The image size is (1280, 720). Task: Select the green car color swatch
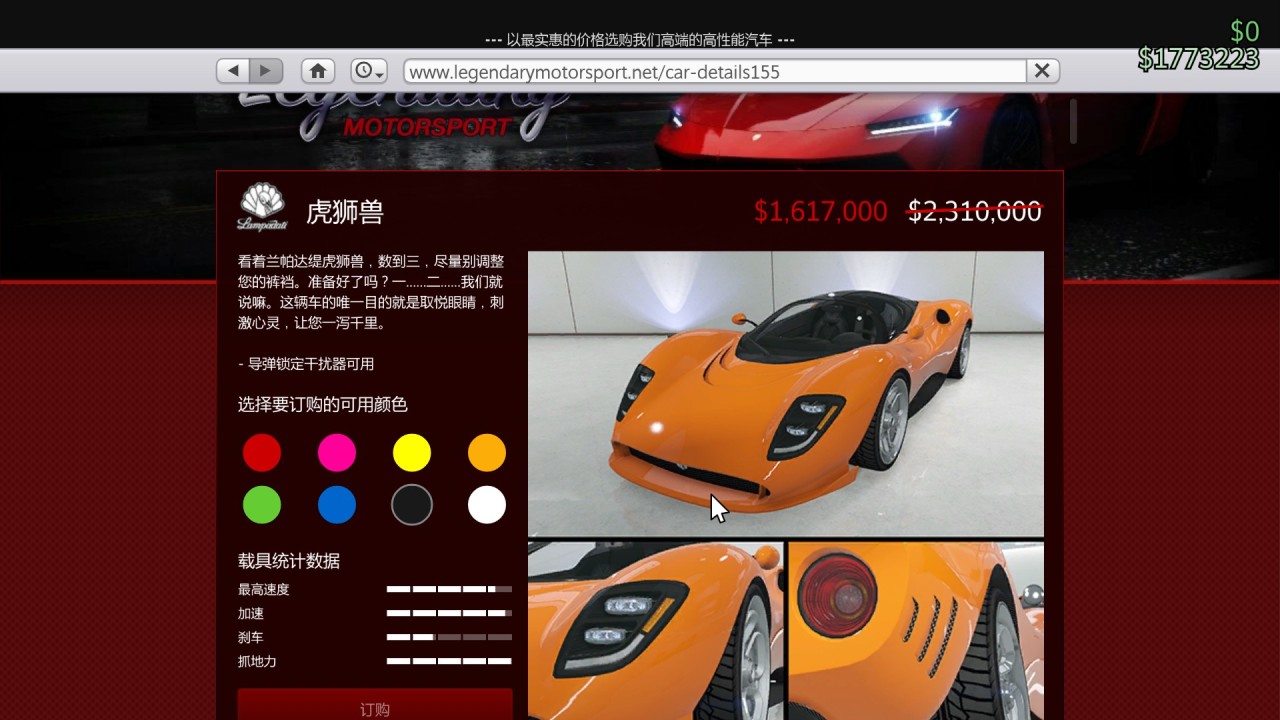click(x=262, y=505)
